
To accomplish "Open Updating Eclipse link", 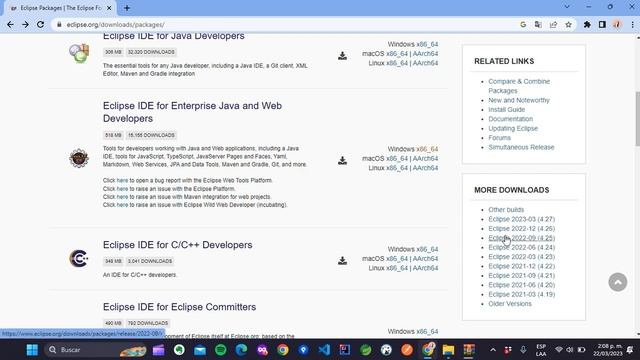I will click(x=513, y=128).
